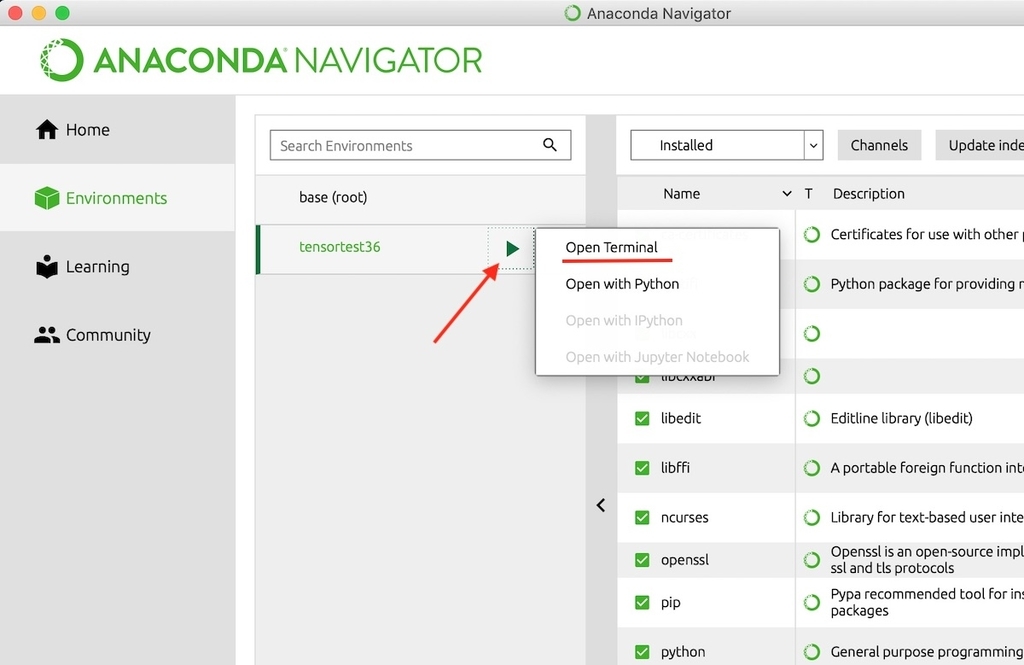This screenshot has height=665, width=1024.
Task: Click the search magnifier in Search Environments
Action: [550, 145]
